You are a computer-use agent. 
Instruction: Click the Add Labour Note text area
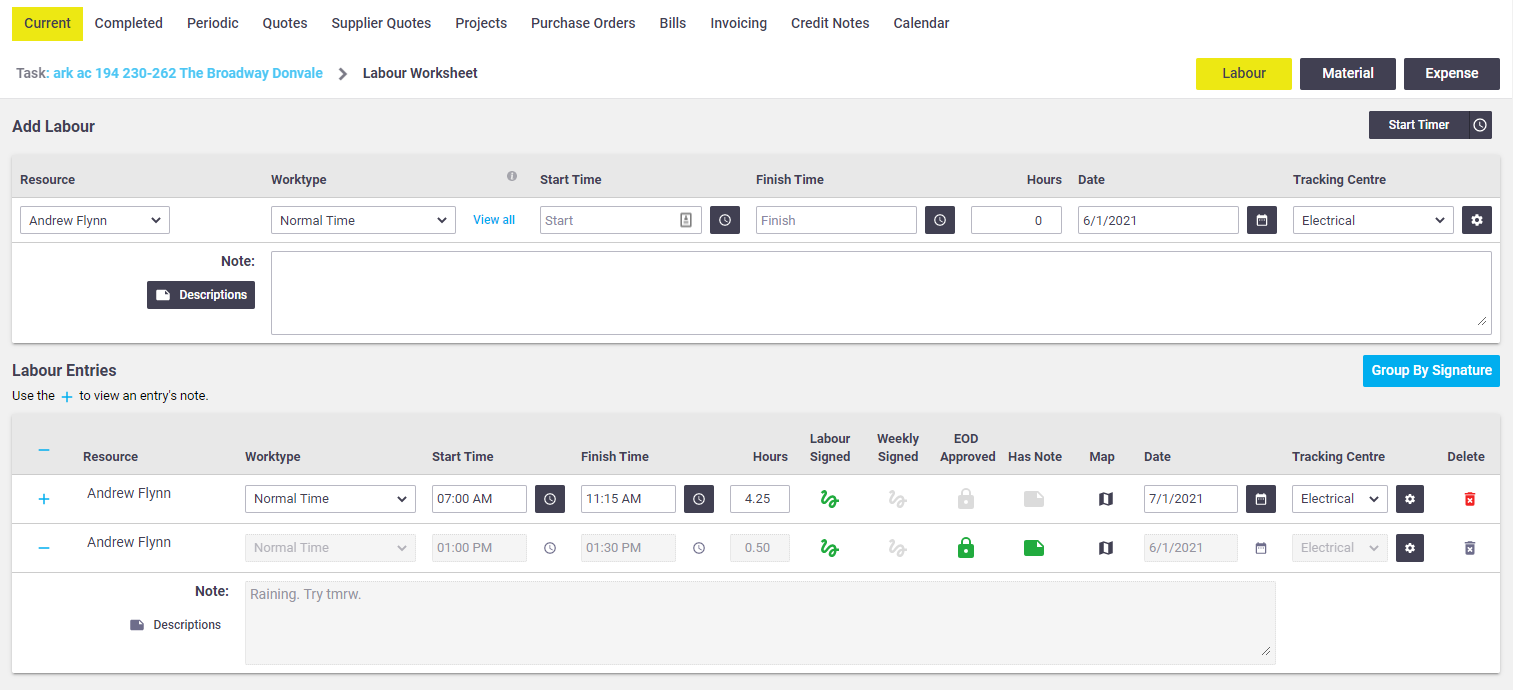point(881,293)
